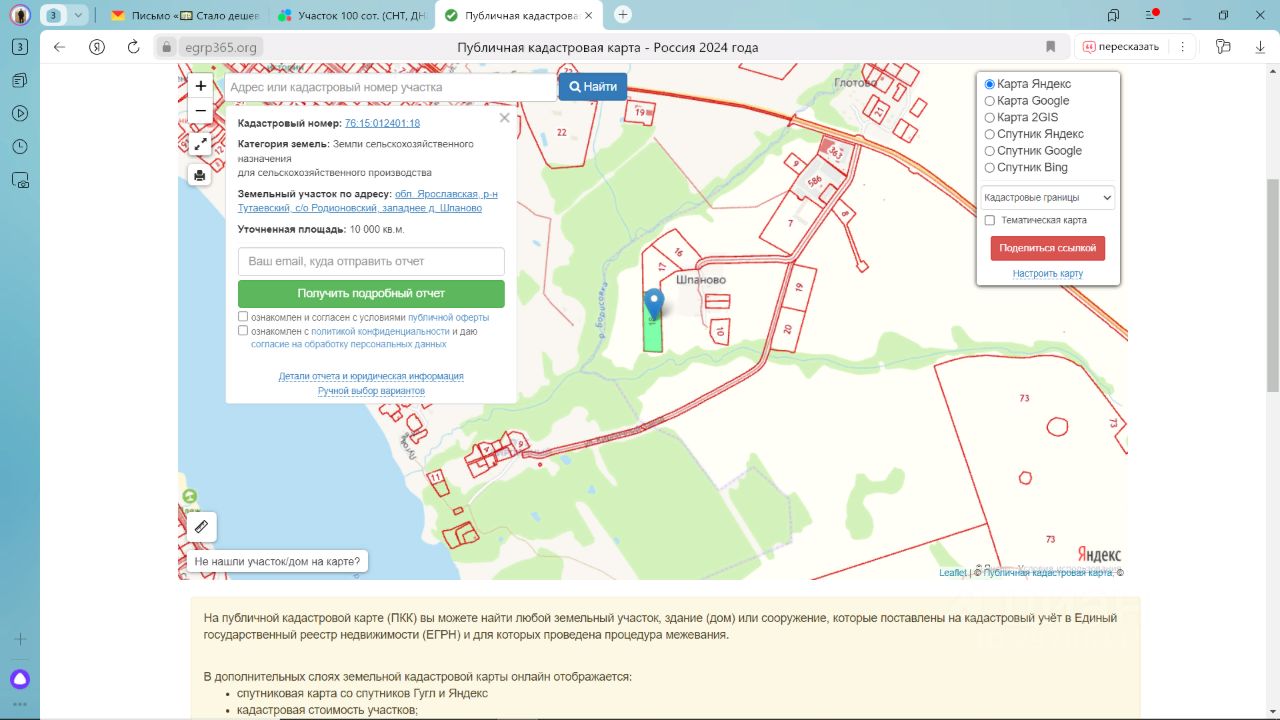Toggle fullscreen map view icon
Image resolution: width=1280 pixels, height=720 pixels.
coord(200,144)
